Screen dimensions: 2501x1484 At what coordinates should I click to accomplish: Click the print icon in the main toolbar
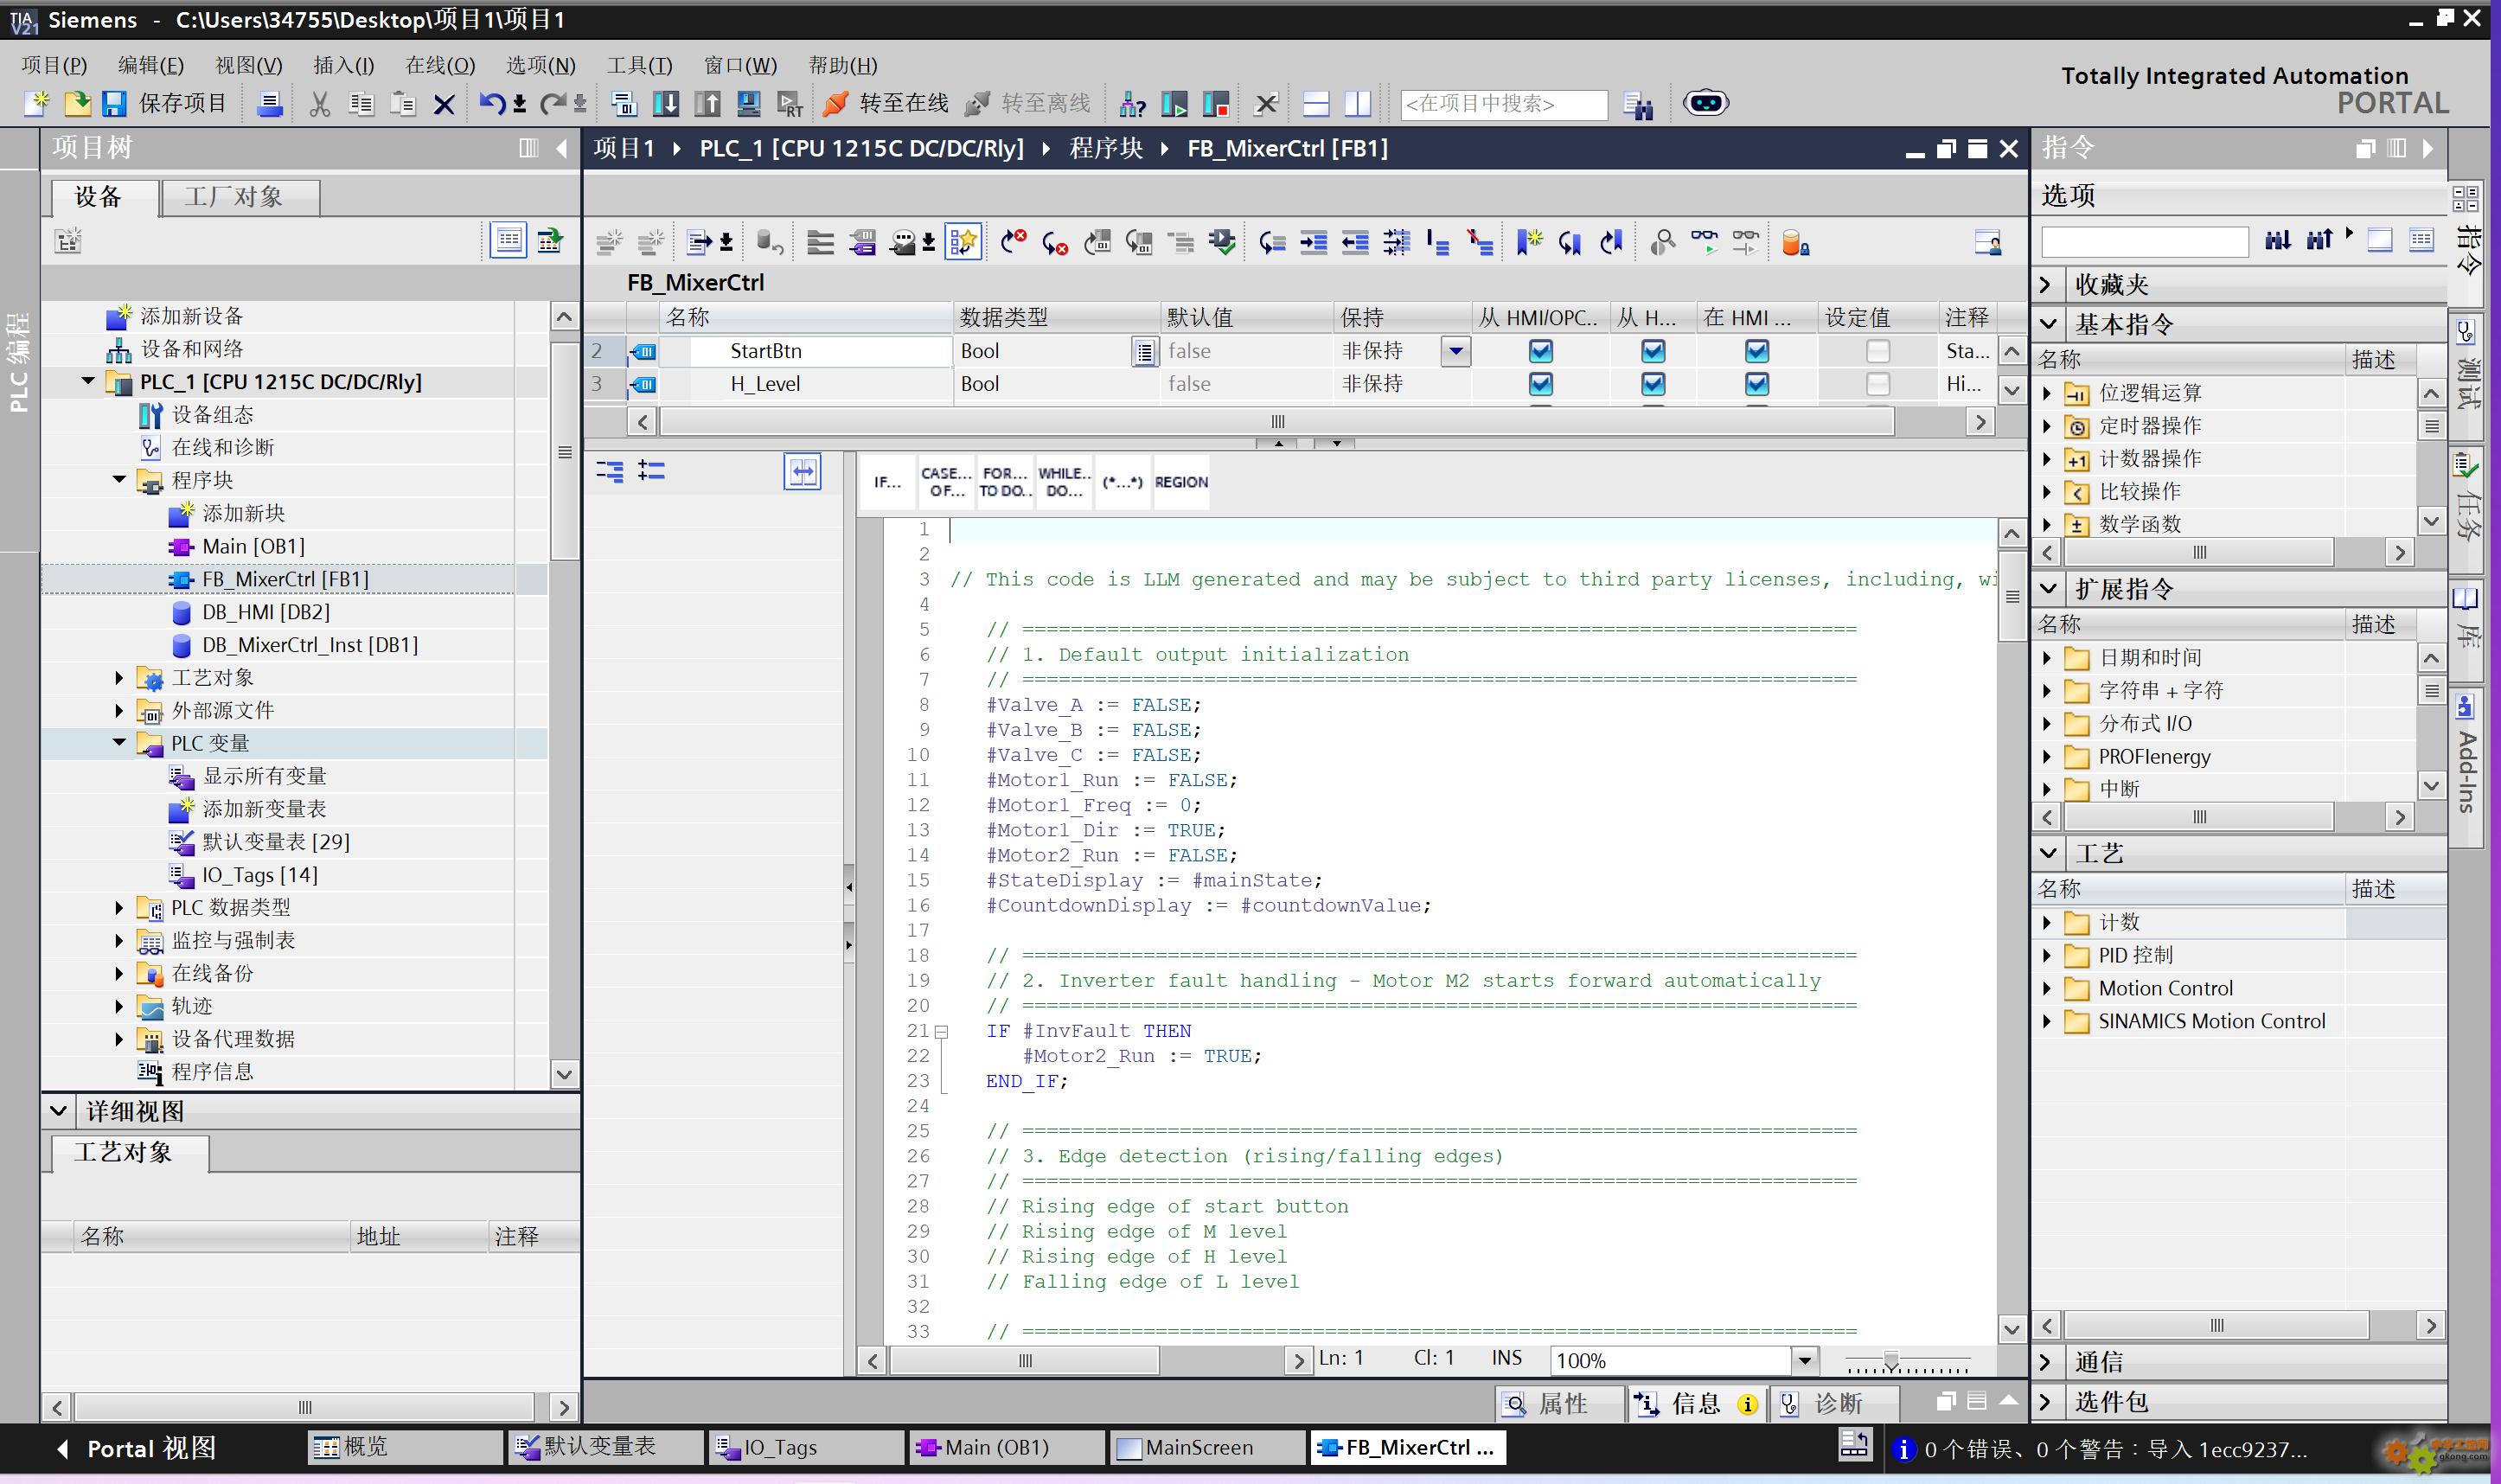click(x=269, y=103)
